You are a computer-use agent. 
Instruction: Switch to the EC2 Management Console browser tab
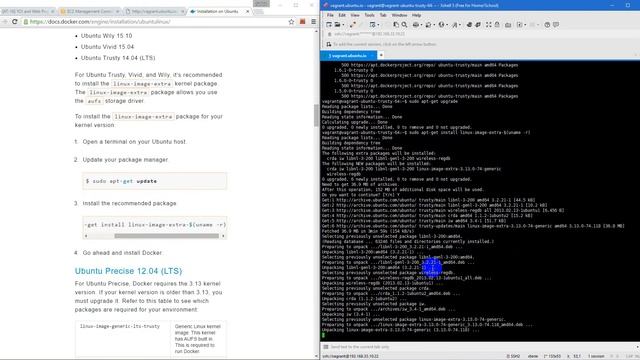[89, 11]
